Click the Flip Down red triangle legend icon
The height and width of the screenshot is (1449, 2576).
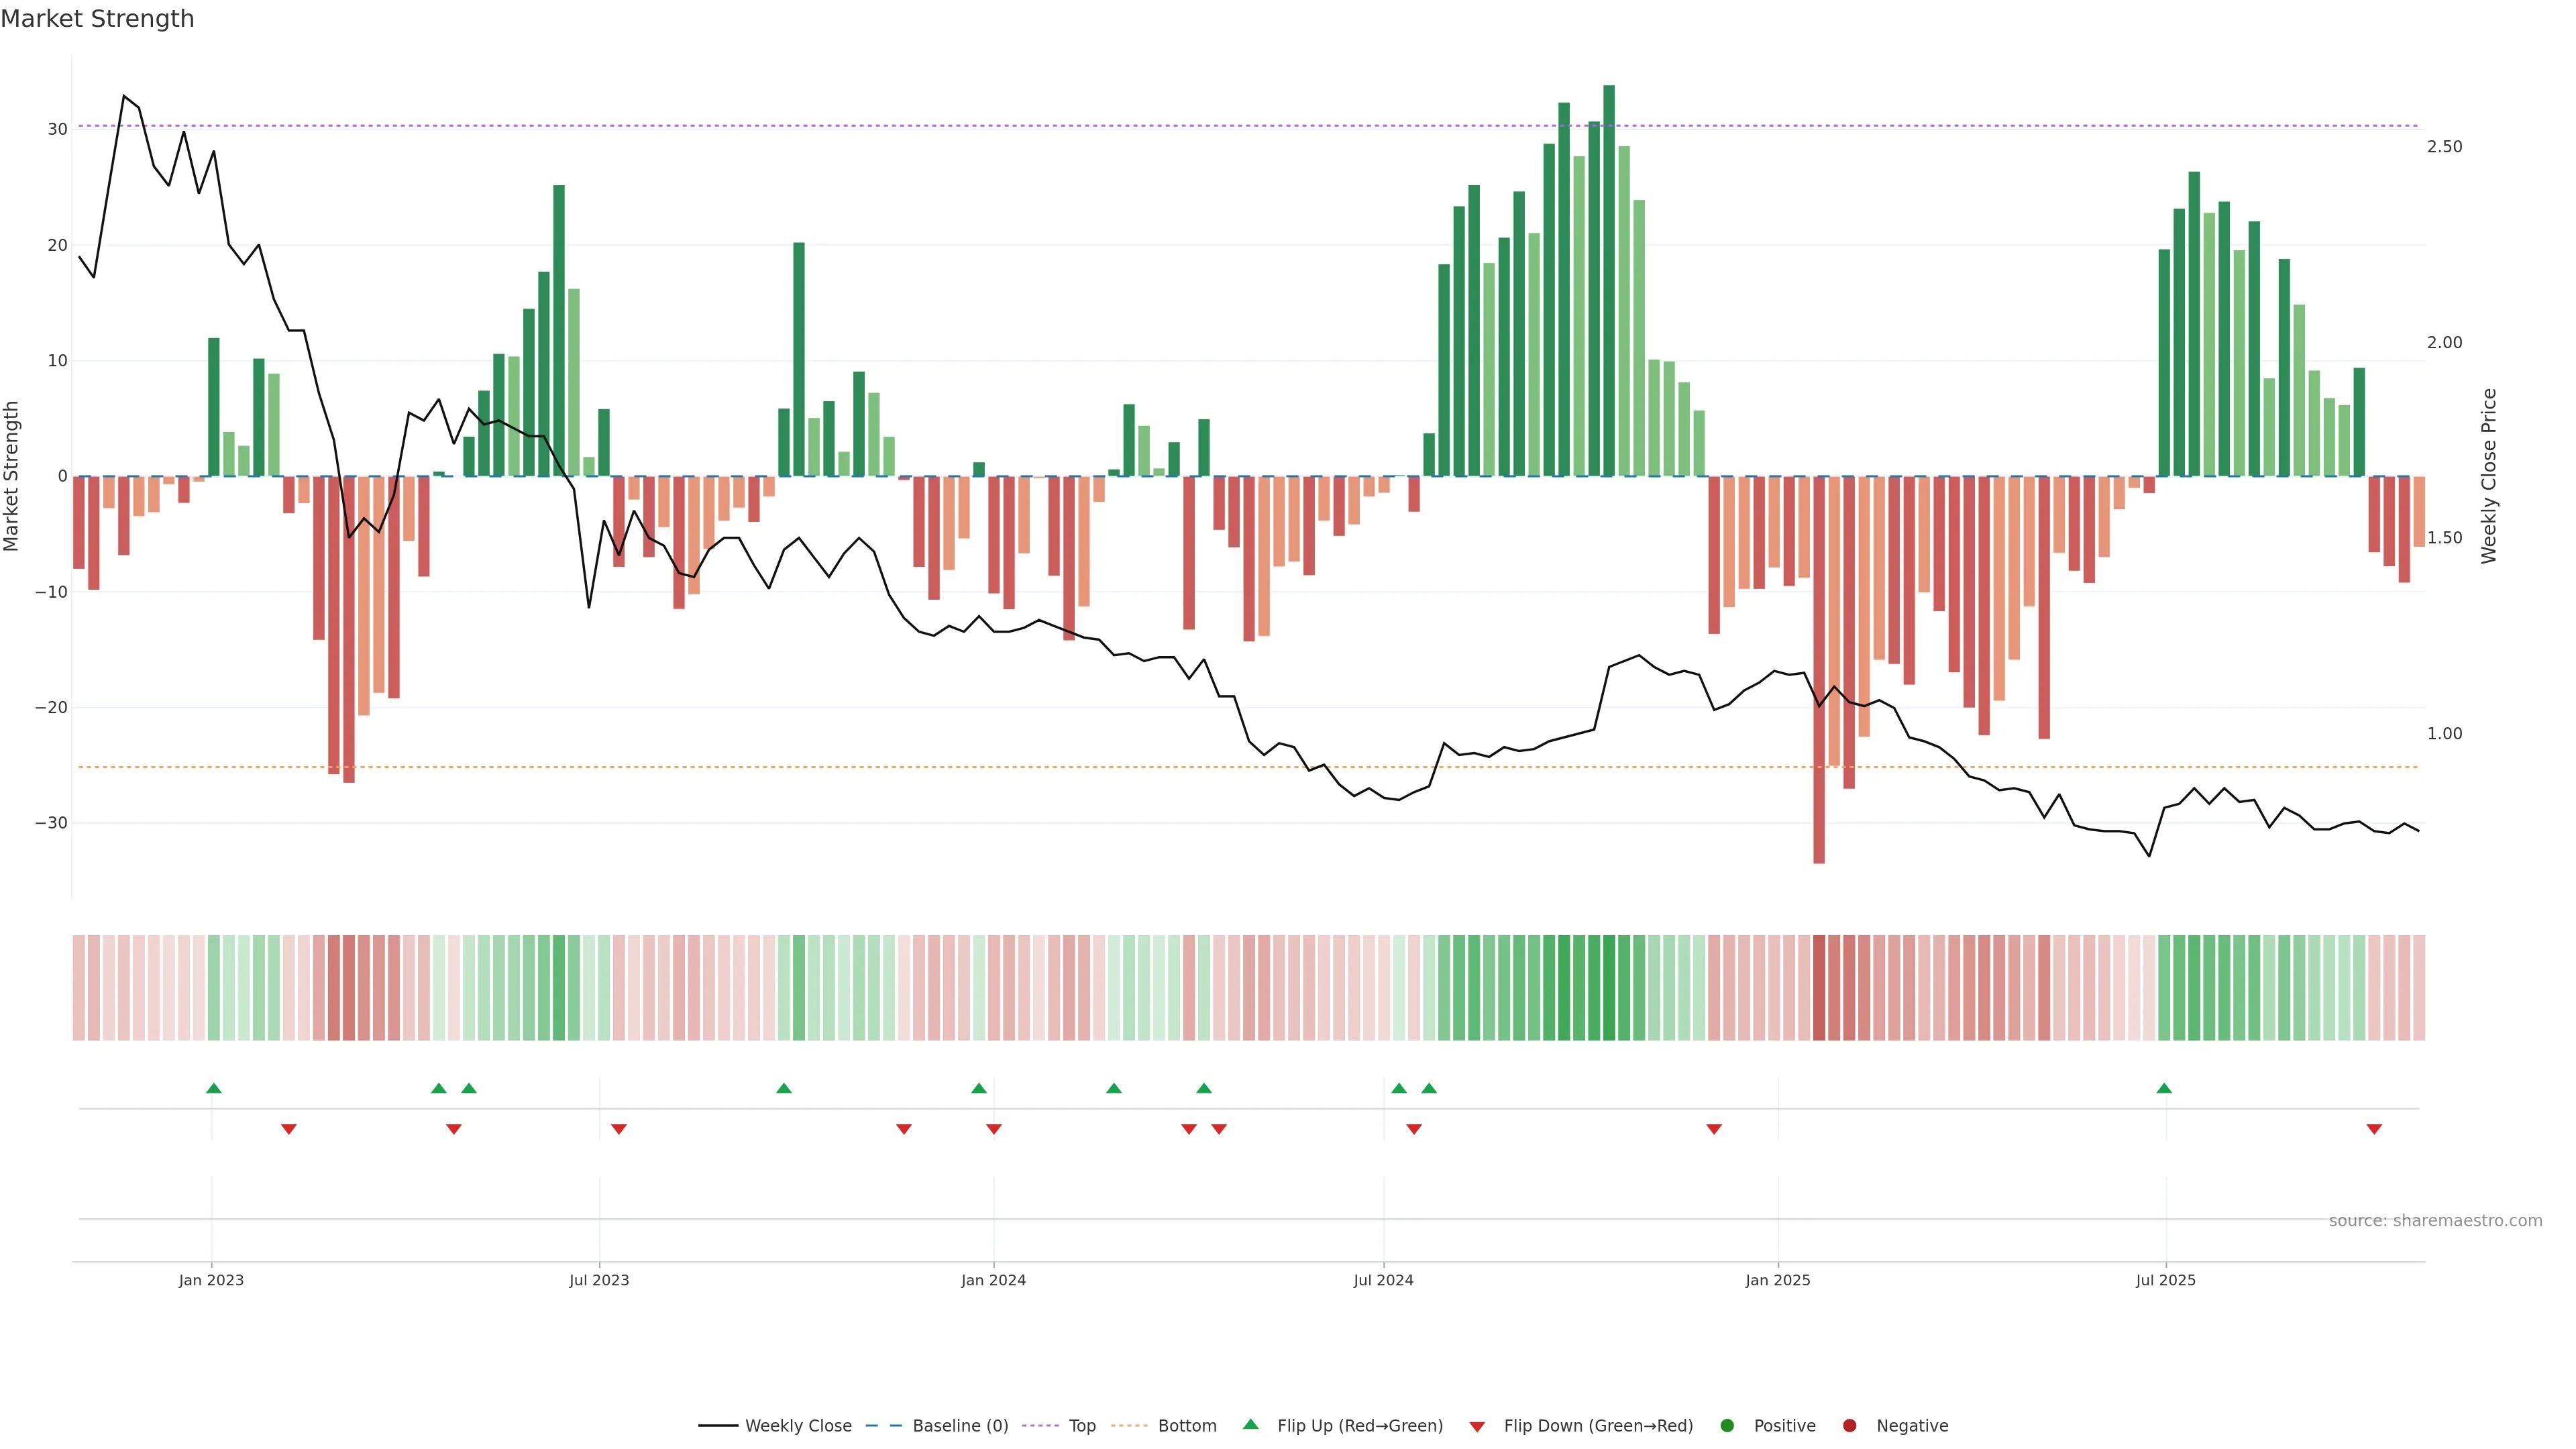coord(1477,1427)
